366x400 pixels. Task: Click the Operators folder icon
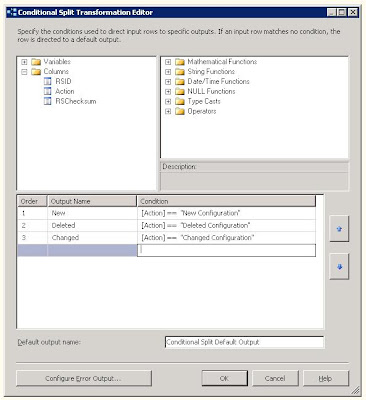tap(180, 111)
